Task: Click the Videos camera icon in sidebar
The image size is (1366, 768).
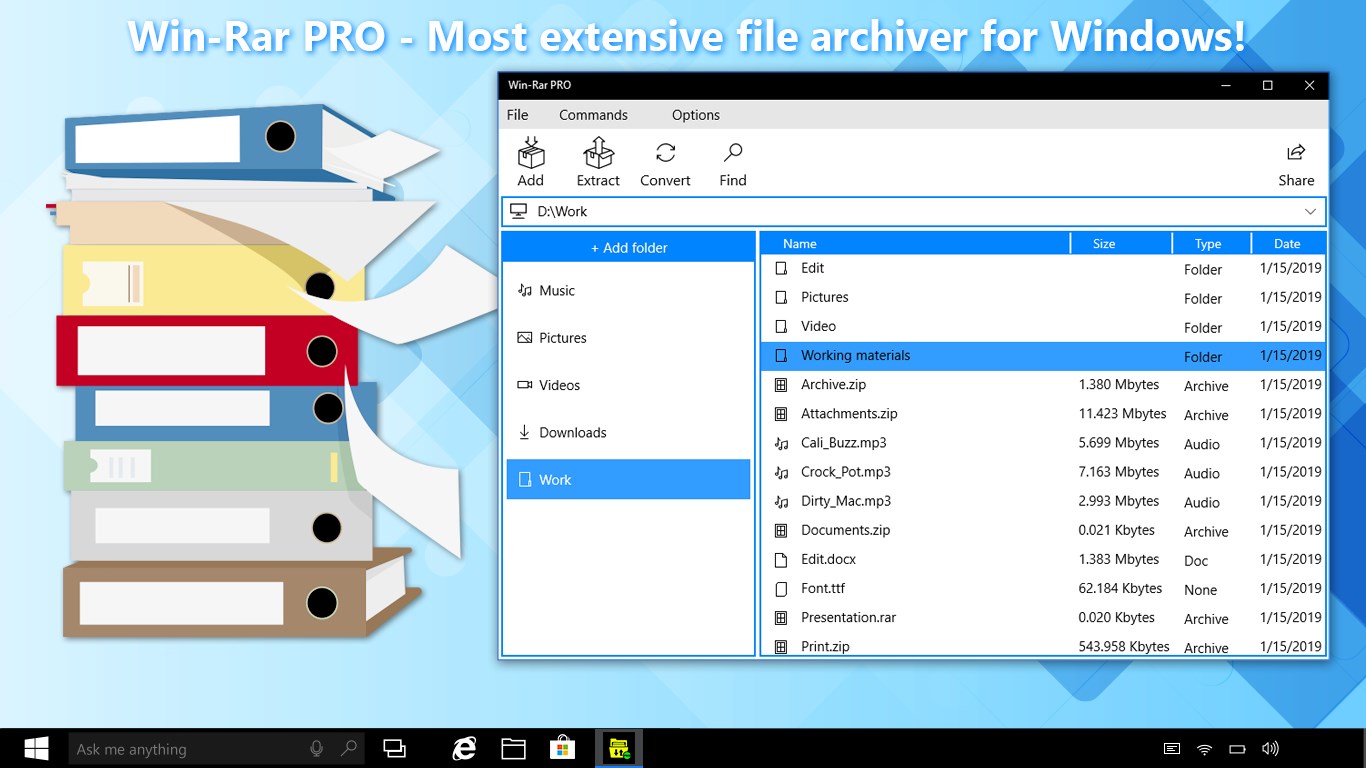Action: 525,385
